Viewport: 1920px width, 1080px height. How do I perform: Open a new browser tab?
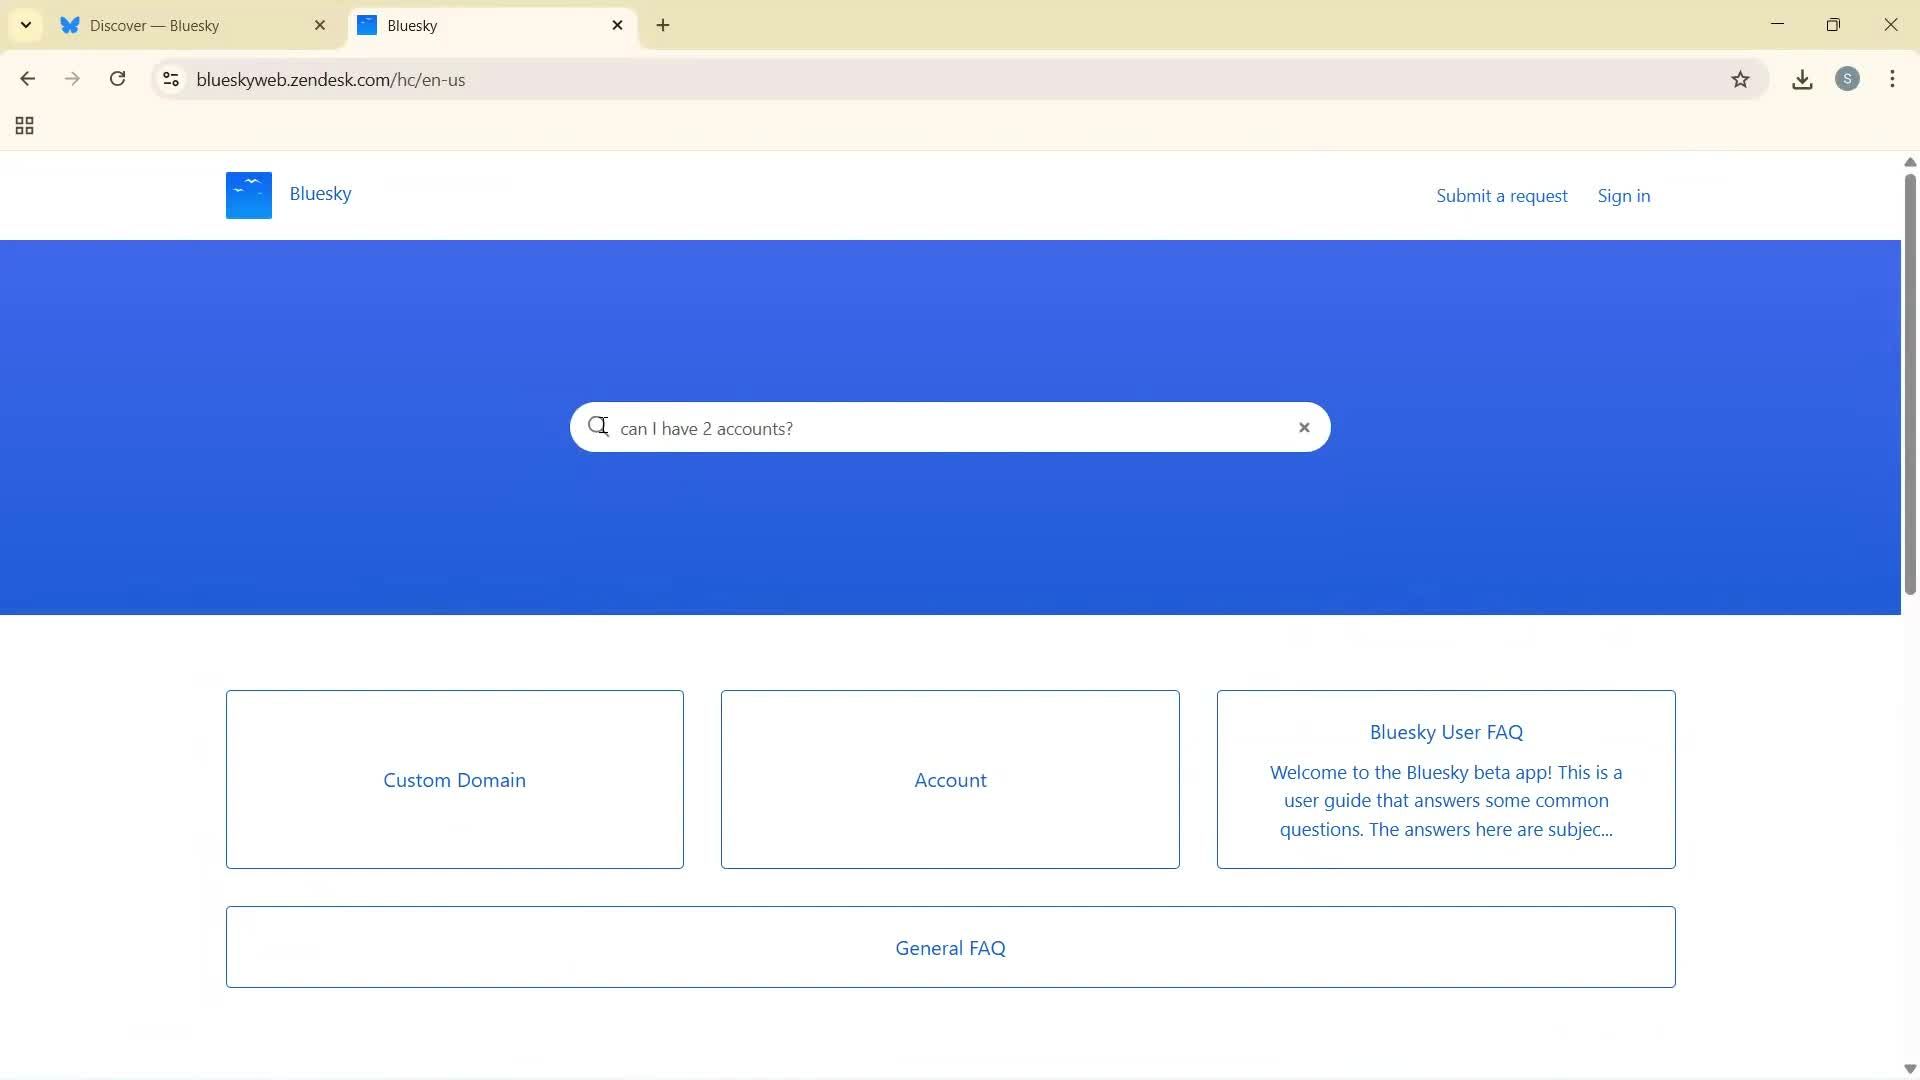coord(663,25)
